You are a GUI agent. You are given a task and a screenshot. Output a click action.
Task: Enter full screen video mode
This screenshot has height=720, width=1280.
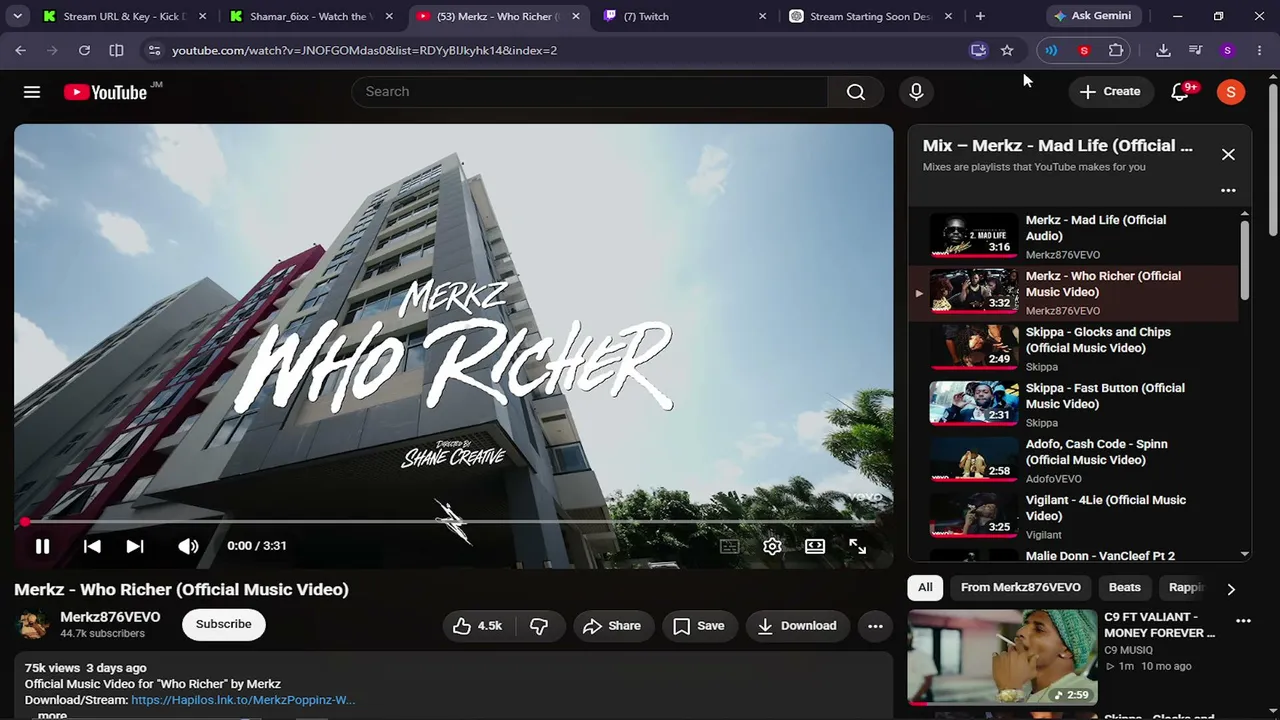coord(858,546)
